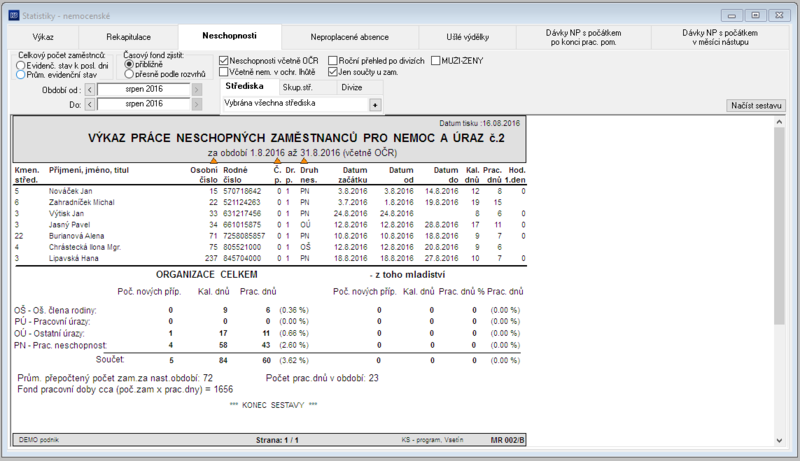Image resolution: width=800 pixels, height=461 pixels.
Task: Click Lipavská Hana row name
Action: coord(73,259)
